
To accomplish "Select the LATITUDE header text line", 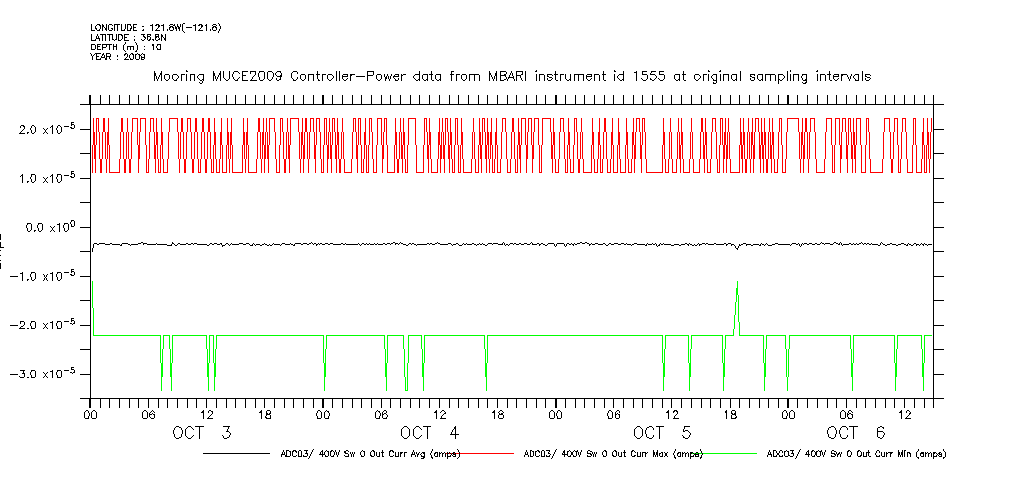I will 128,37.
